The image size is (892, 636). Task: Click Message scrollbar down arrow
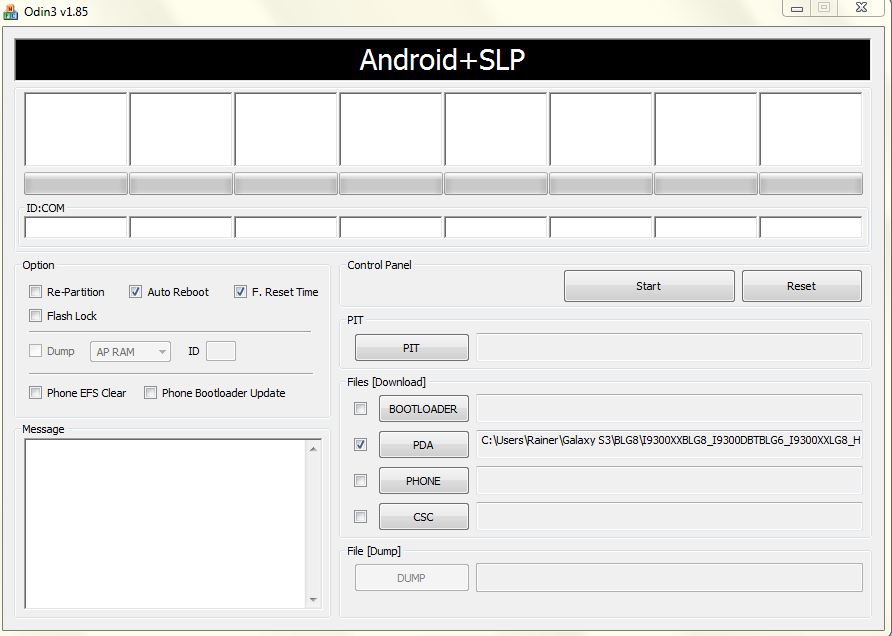point(313,600)
